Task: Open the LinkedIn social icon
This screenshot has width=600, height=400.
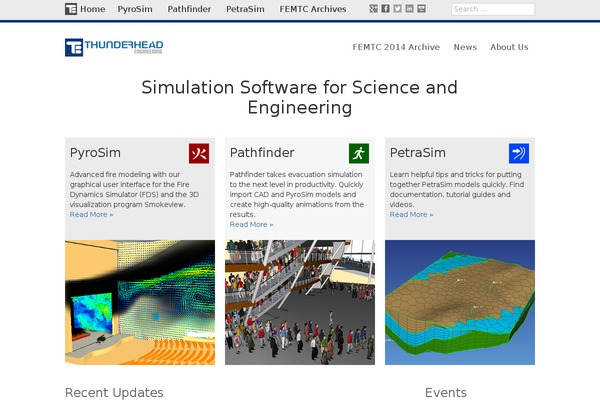Action: (409, 8)
